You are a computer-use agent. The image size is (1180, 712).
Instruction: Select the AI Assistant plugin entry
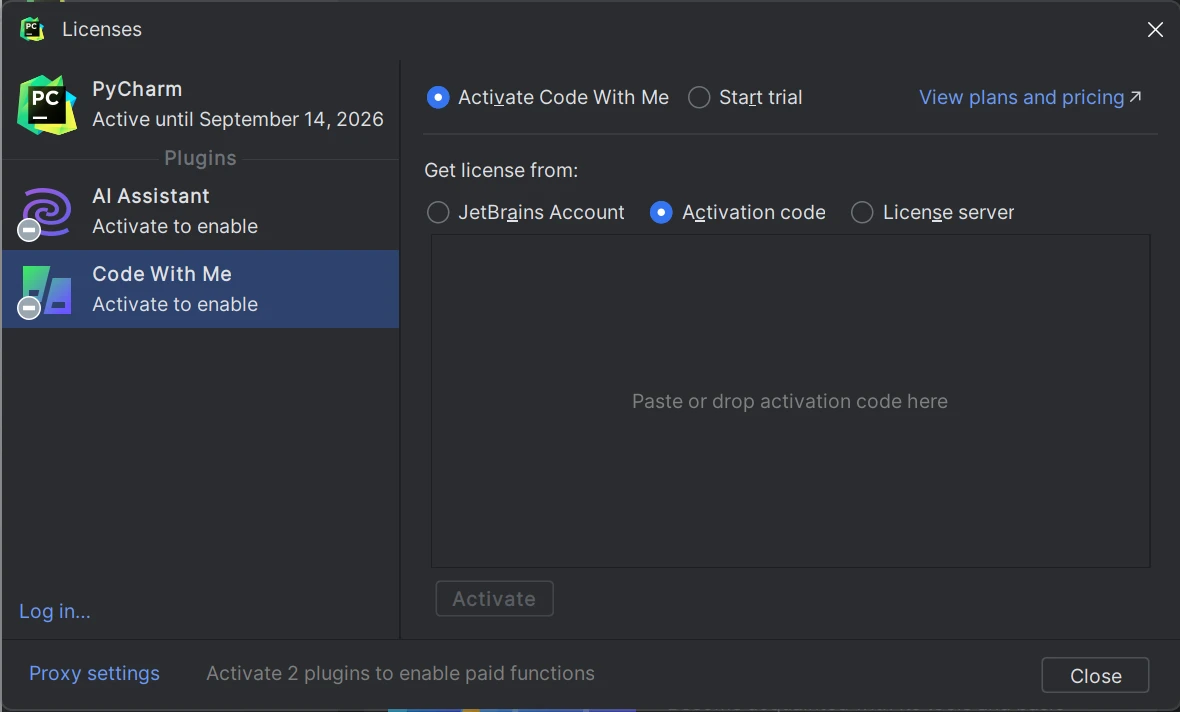click(200, 211)
